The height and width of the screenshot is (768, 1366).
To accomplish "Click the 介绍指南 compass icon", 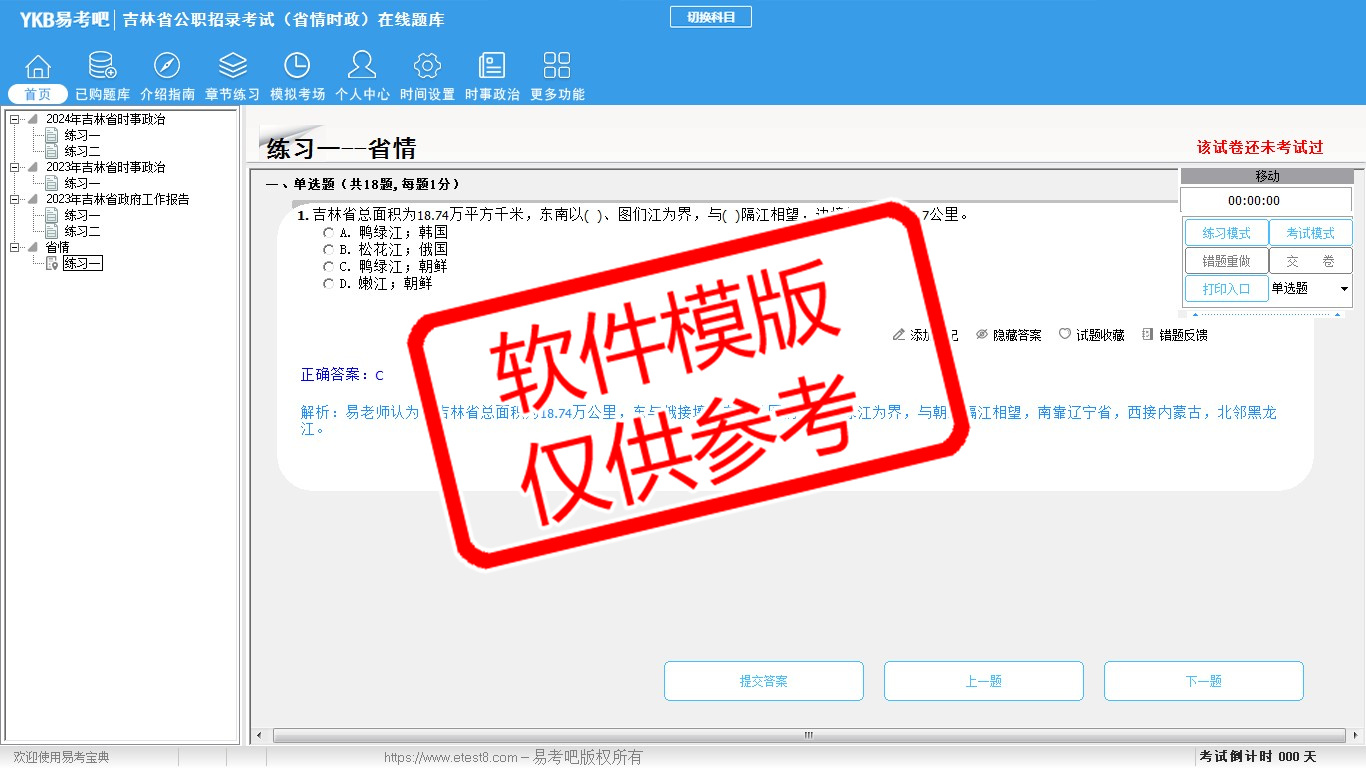I will tap(167, 66).
